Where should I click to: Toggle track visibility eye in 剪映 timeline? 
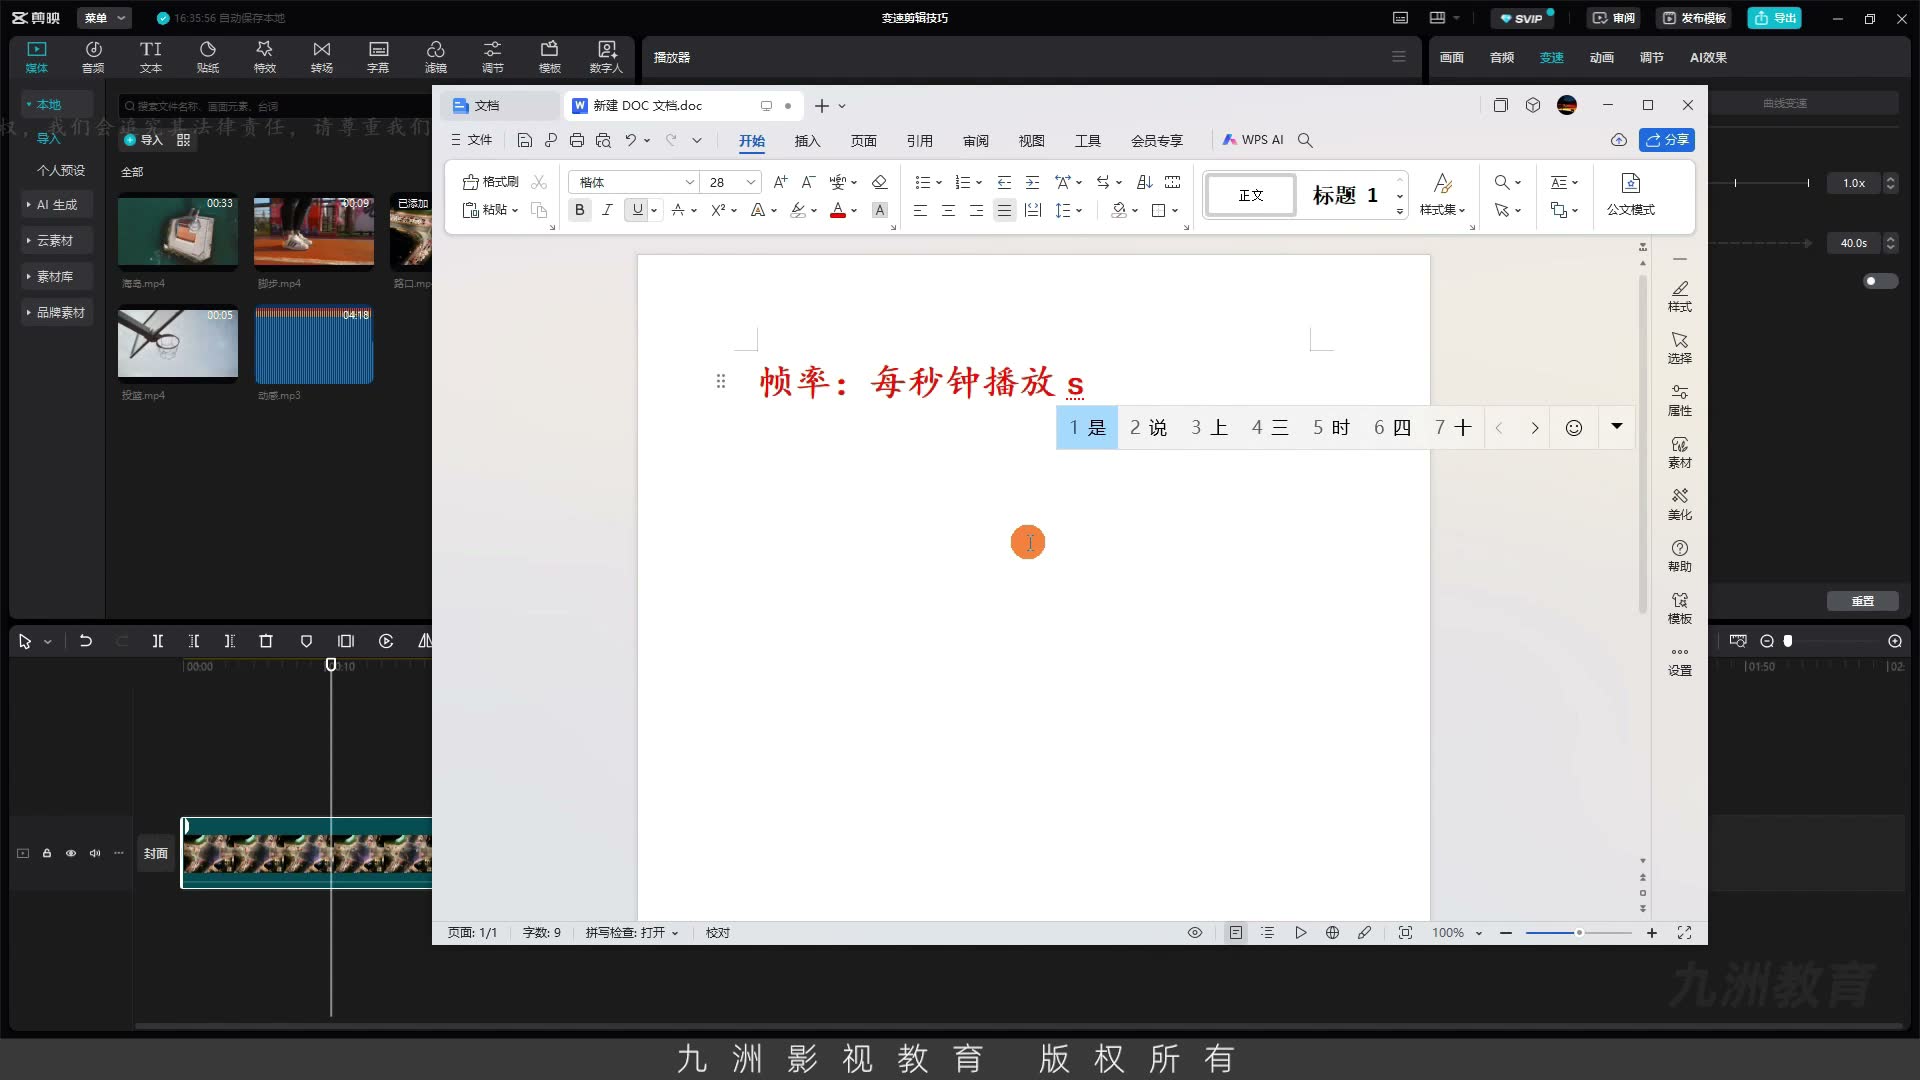pos(71,853)
